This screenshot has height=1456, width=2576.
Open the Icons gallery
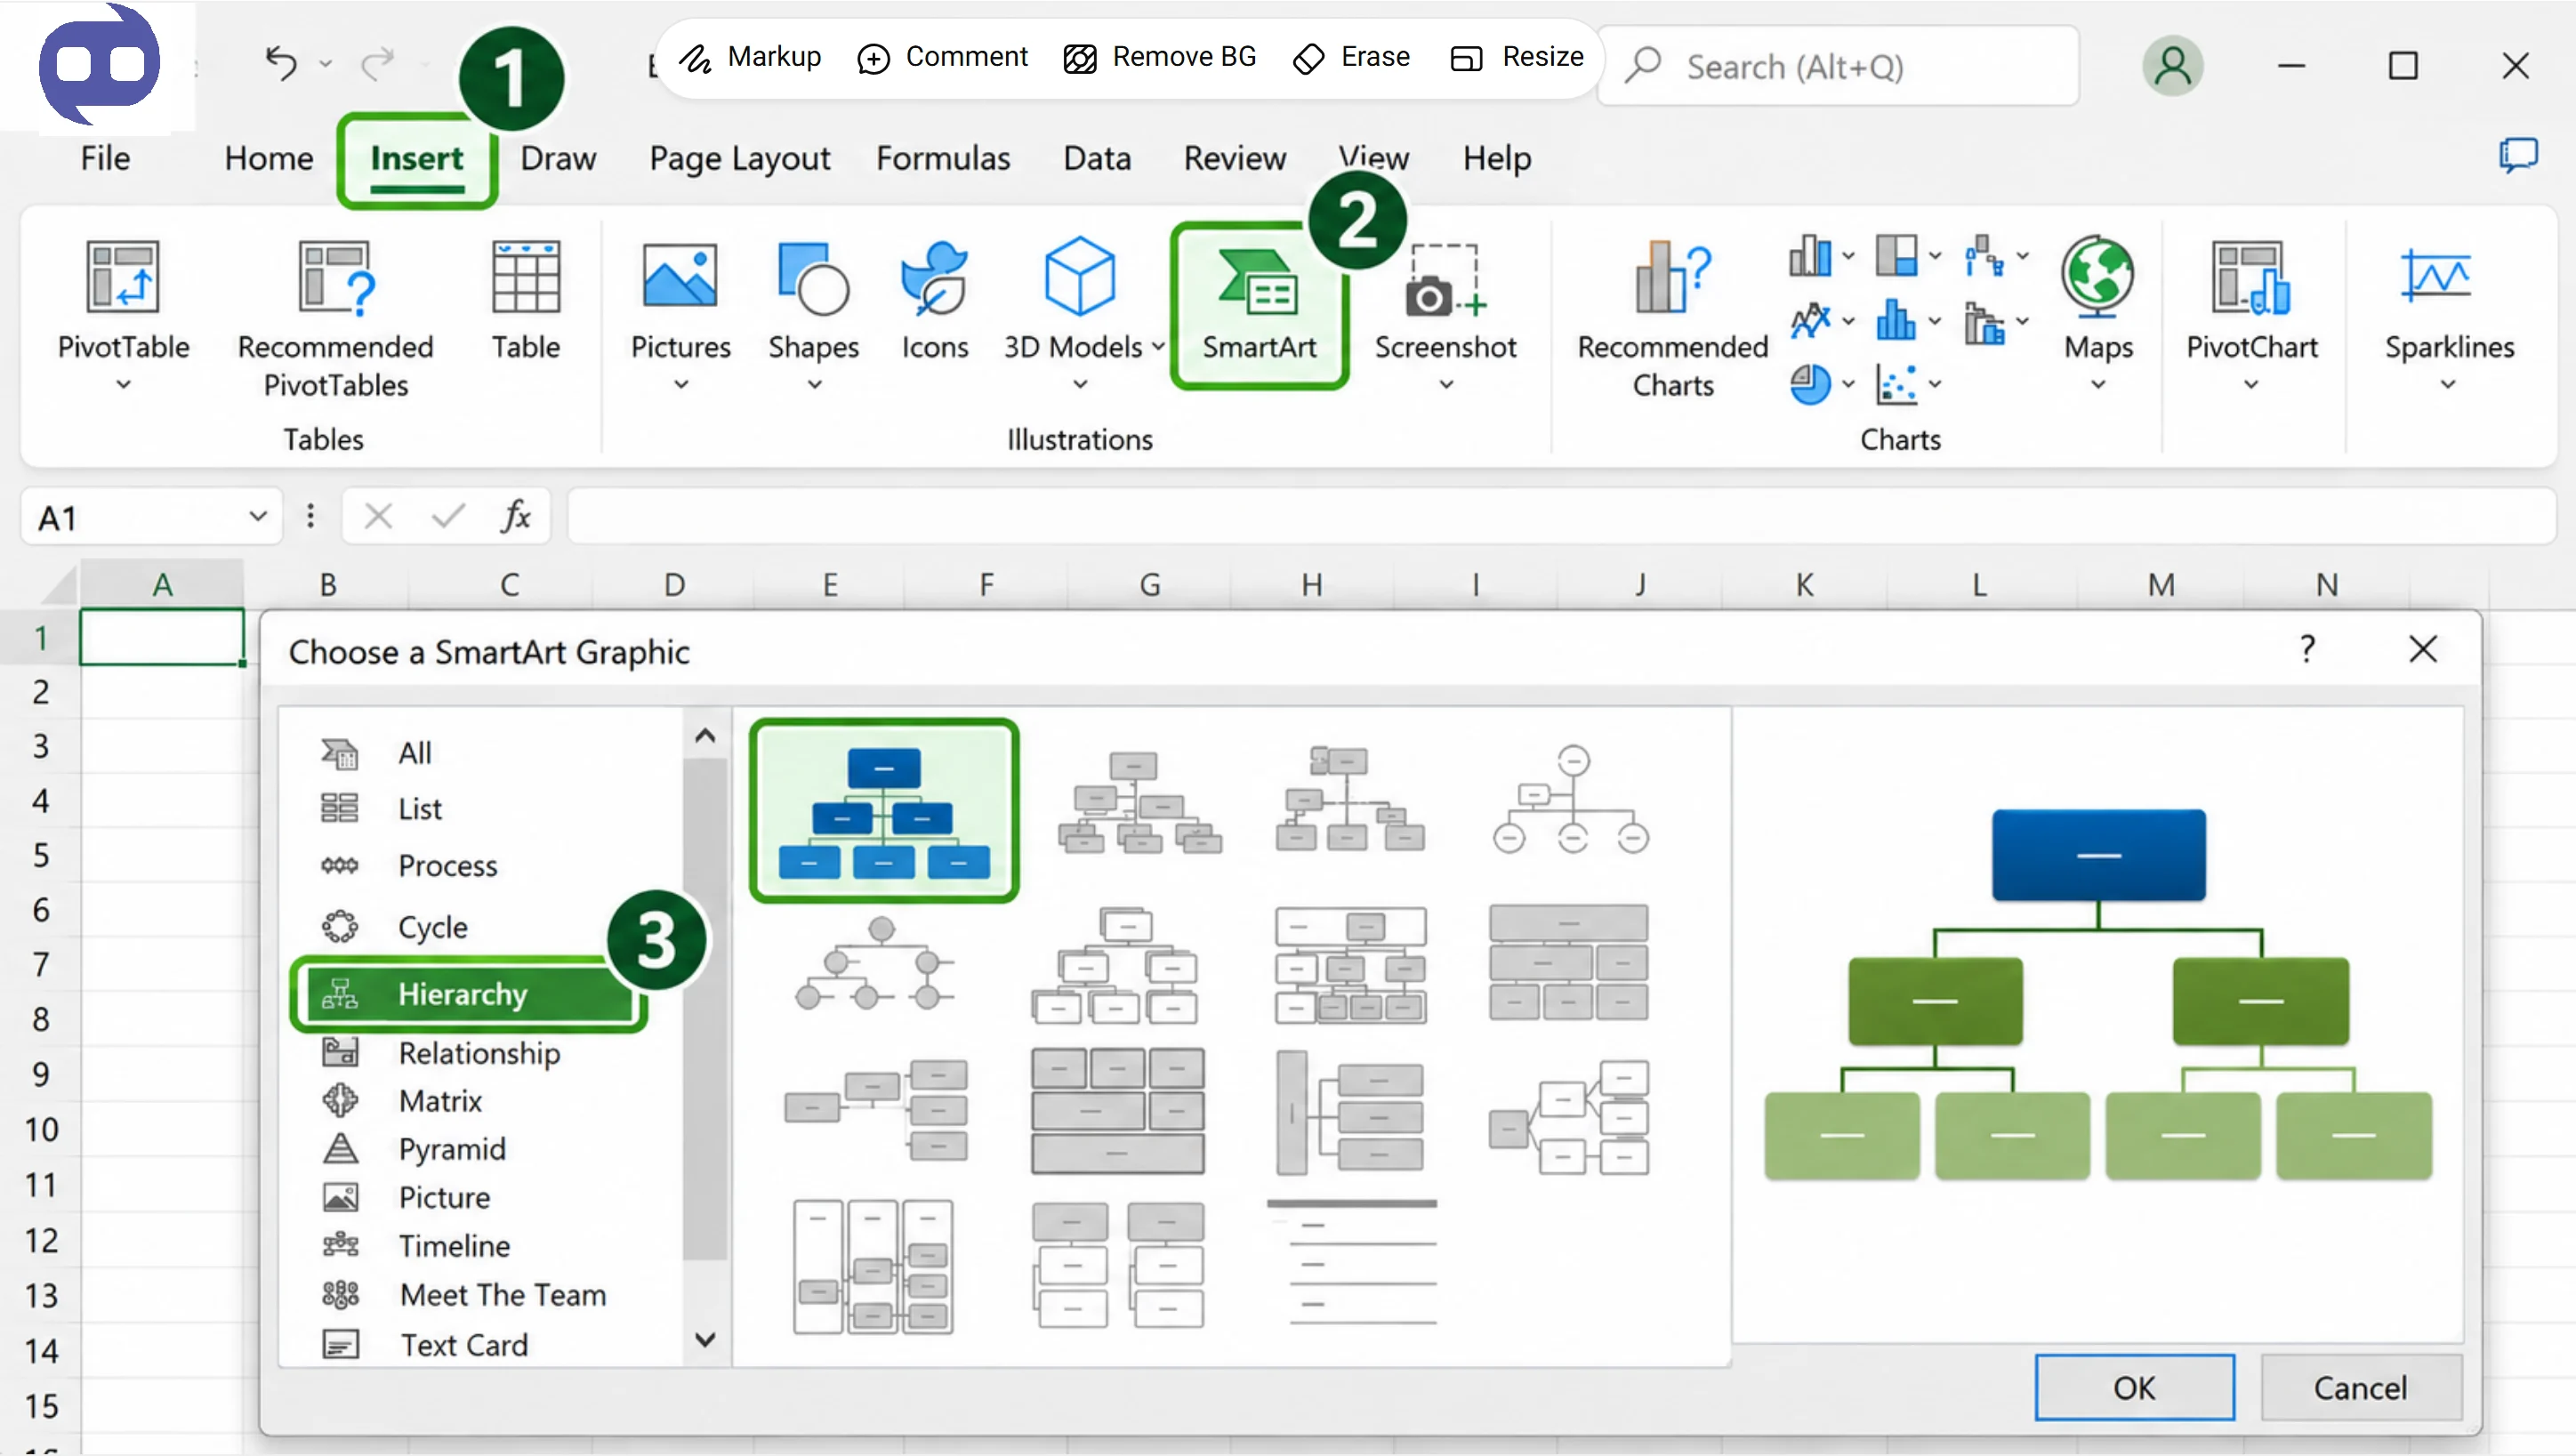tap(934, 300)
